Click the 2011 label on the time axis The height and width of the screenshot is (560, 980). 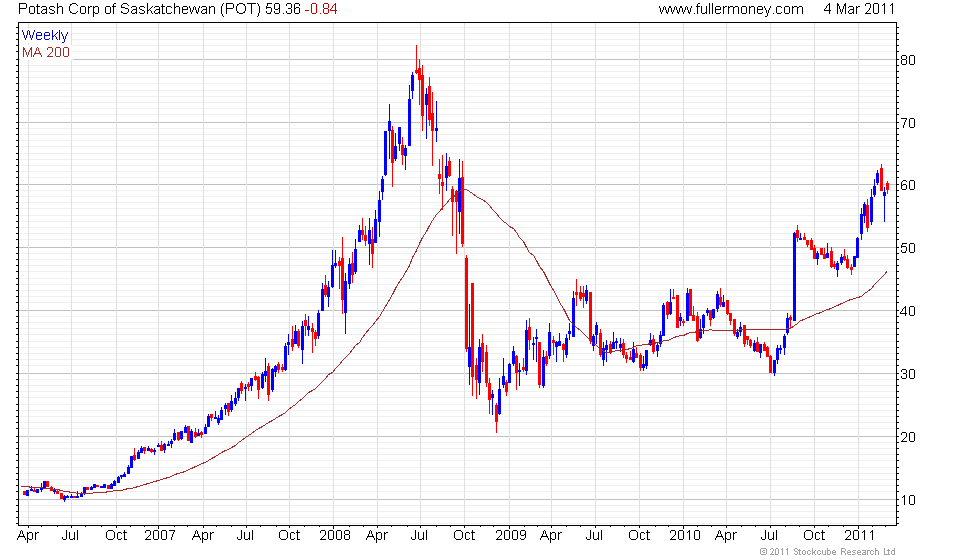coord(859,535)
